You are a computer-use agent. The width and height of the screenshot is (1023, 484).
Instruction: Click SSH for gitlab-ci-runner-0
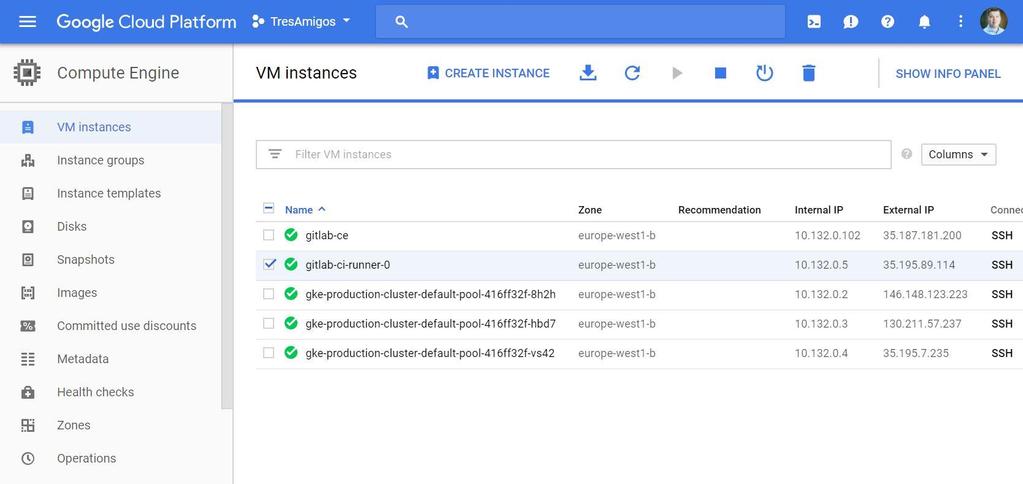[1001, 265]
